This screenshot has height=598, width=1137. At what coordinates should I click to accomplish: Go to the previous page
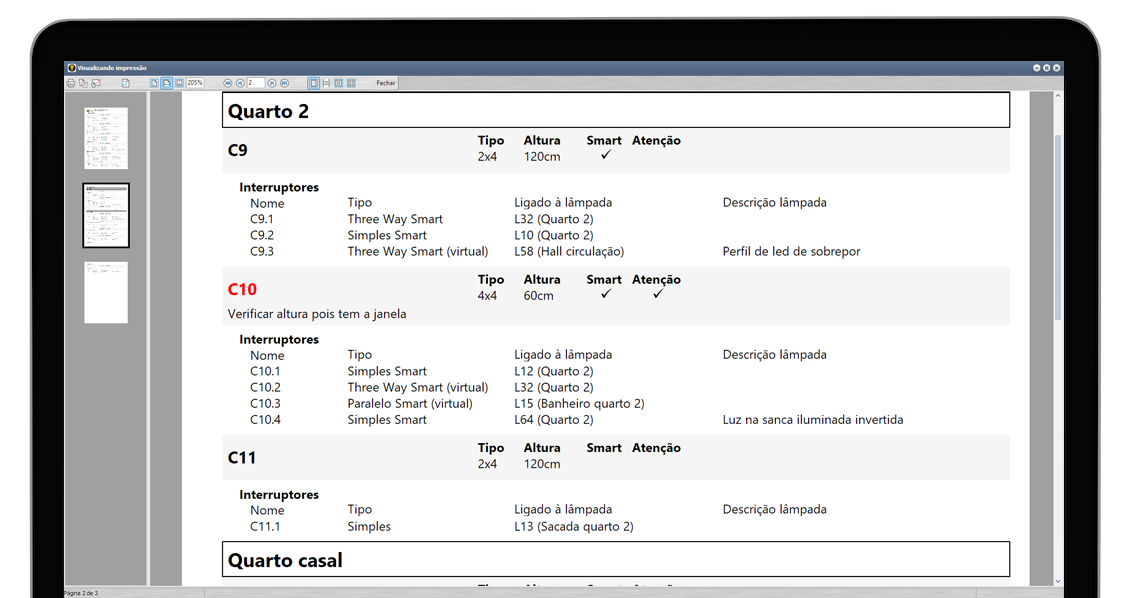coord(239,83)
